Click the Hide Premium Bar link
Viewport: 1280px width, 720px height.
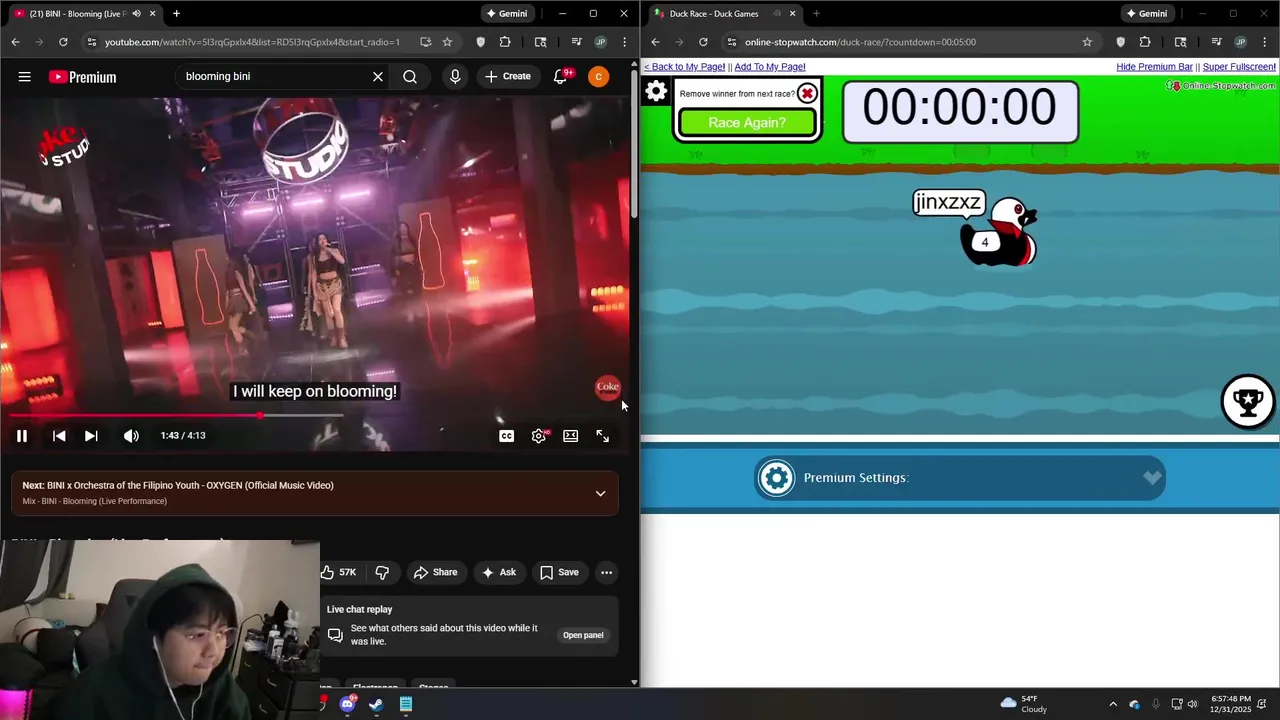(x=1154, y=67)
